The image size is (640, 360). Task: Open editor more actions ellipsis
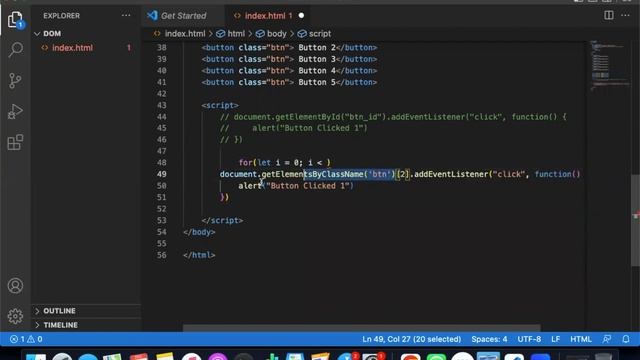(625, 16)
